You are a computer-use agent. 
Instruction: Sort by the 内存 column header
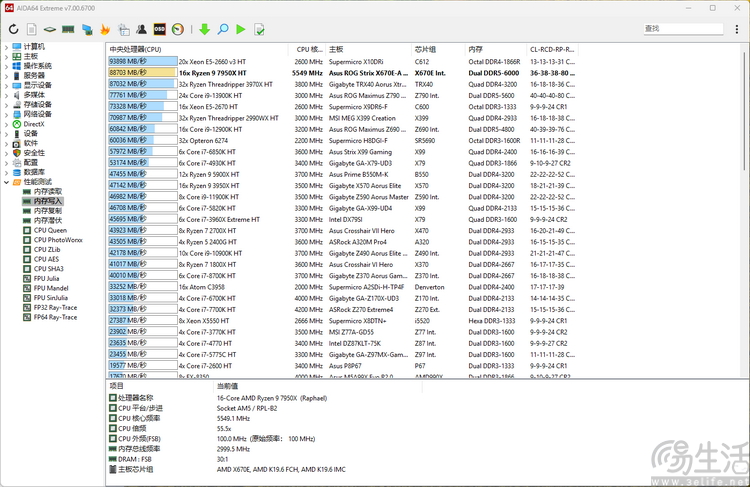tap(496, 49)
